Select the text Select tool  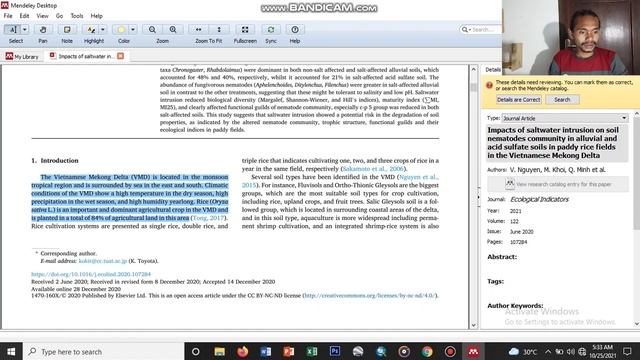coord(12,30)
